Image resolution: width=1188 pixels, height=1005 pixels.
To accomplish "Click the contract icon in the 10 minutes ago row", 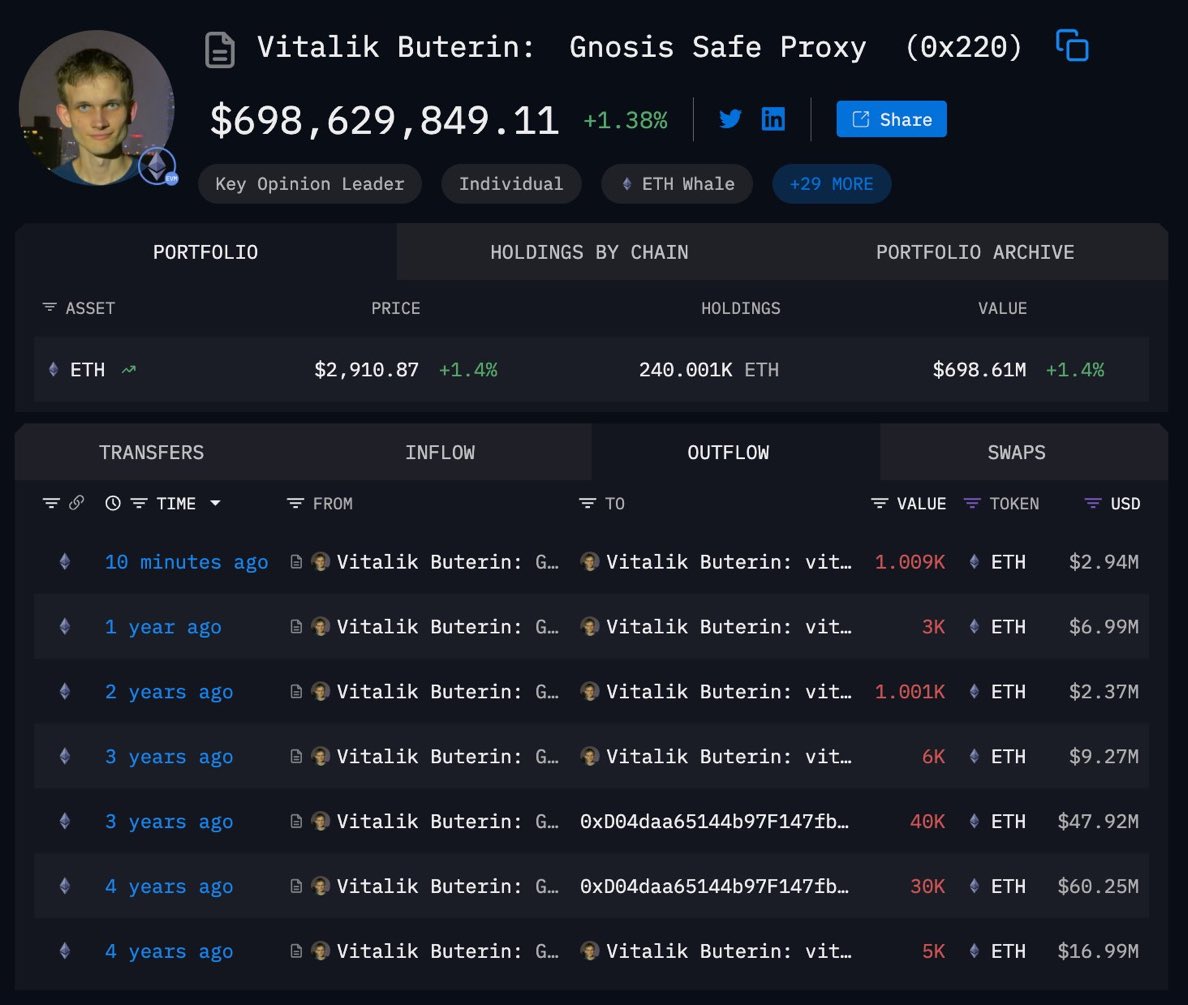I will tap(296, 562).
